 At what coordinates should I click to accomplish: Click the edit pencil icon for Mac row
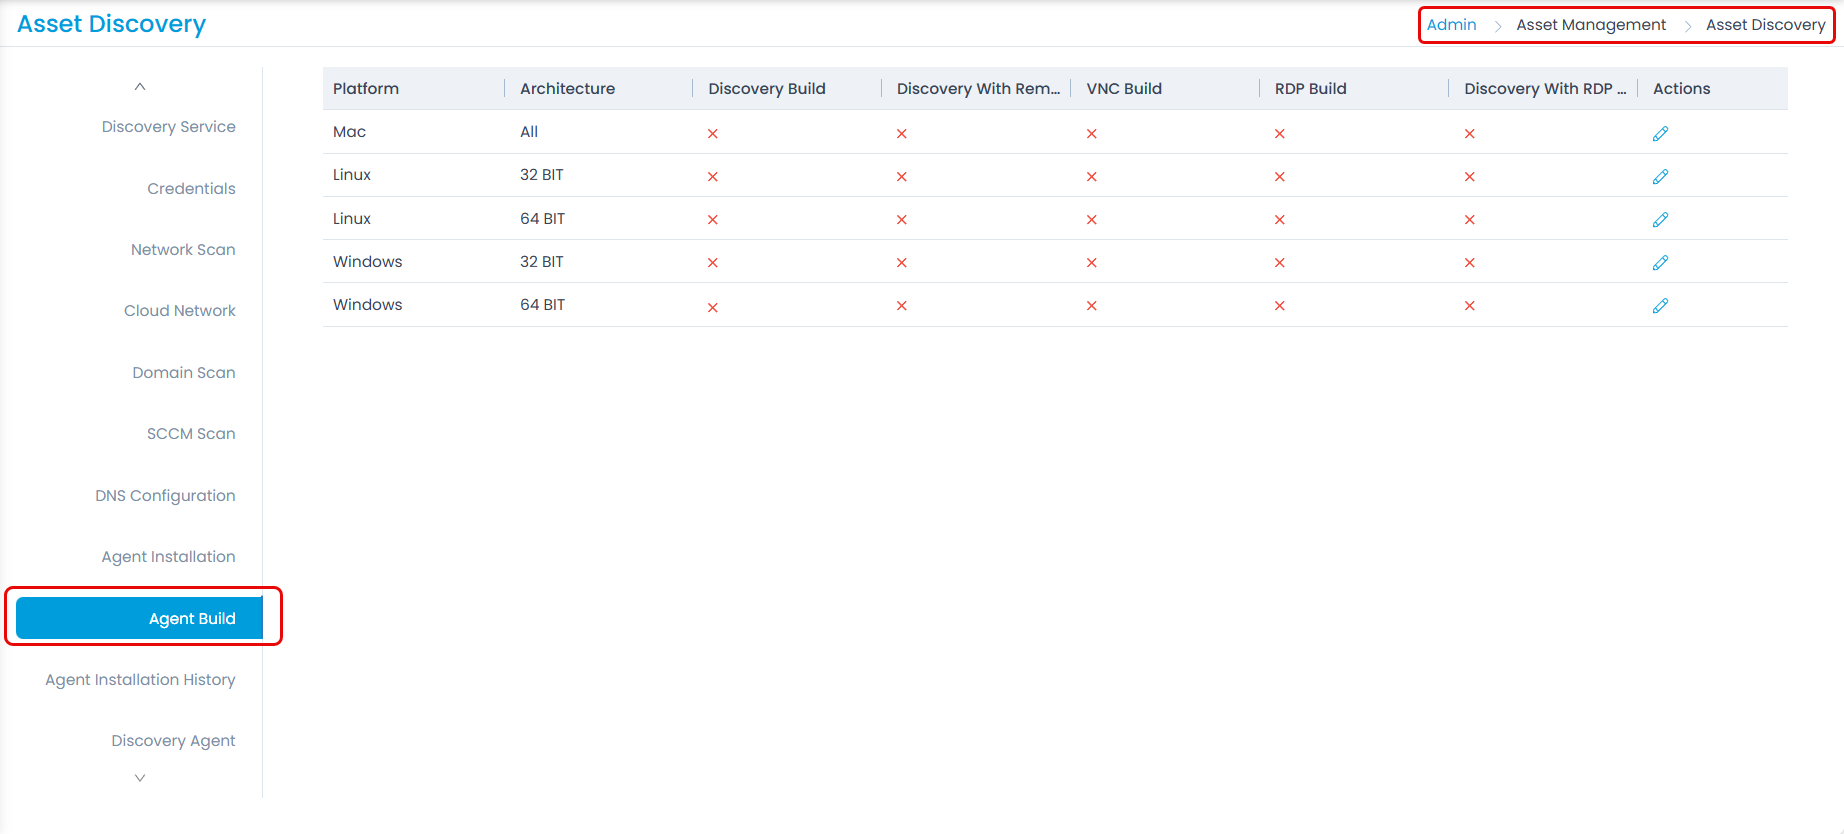click(x=1660, y=133)
